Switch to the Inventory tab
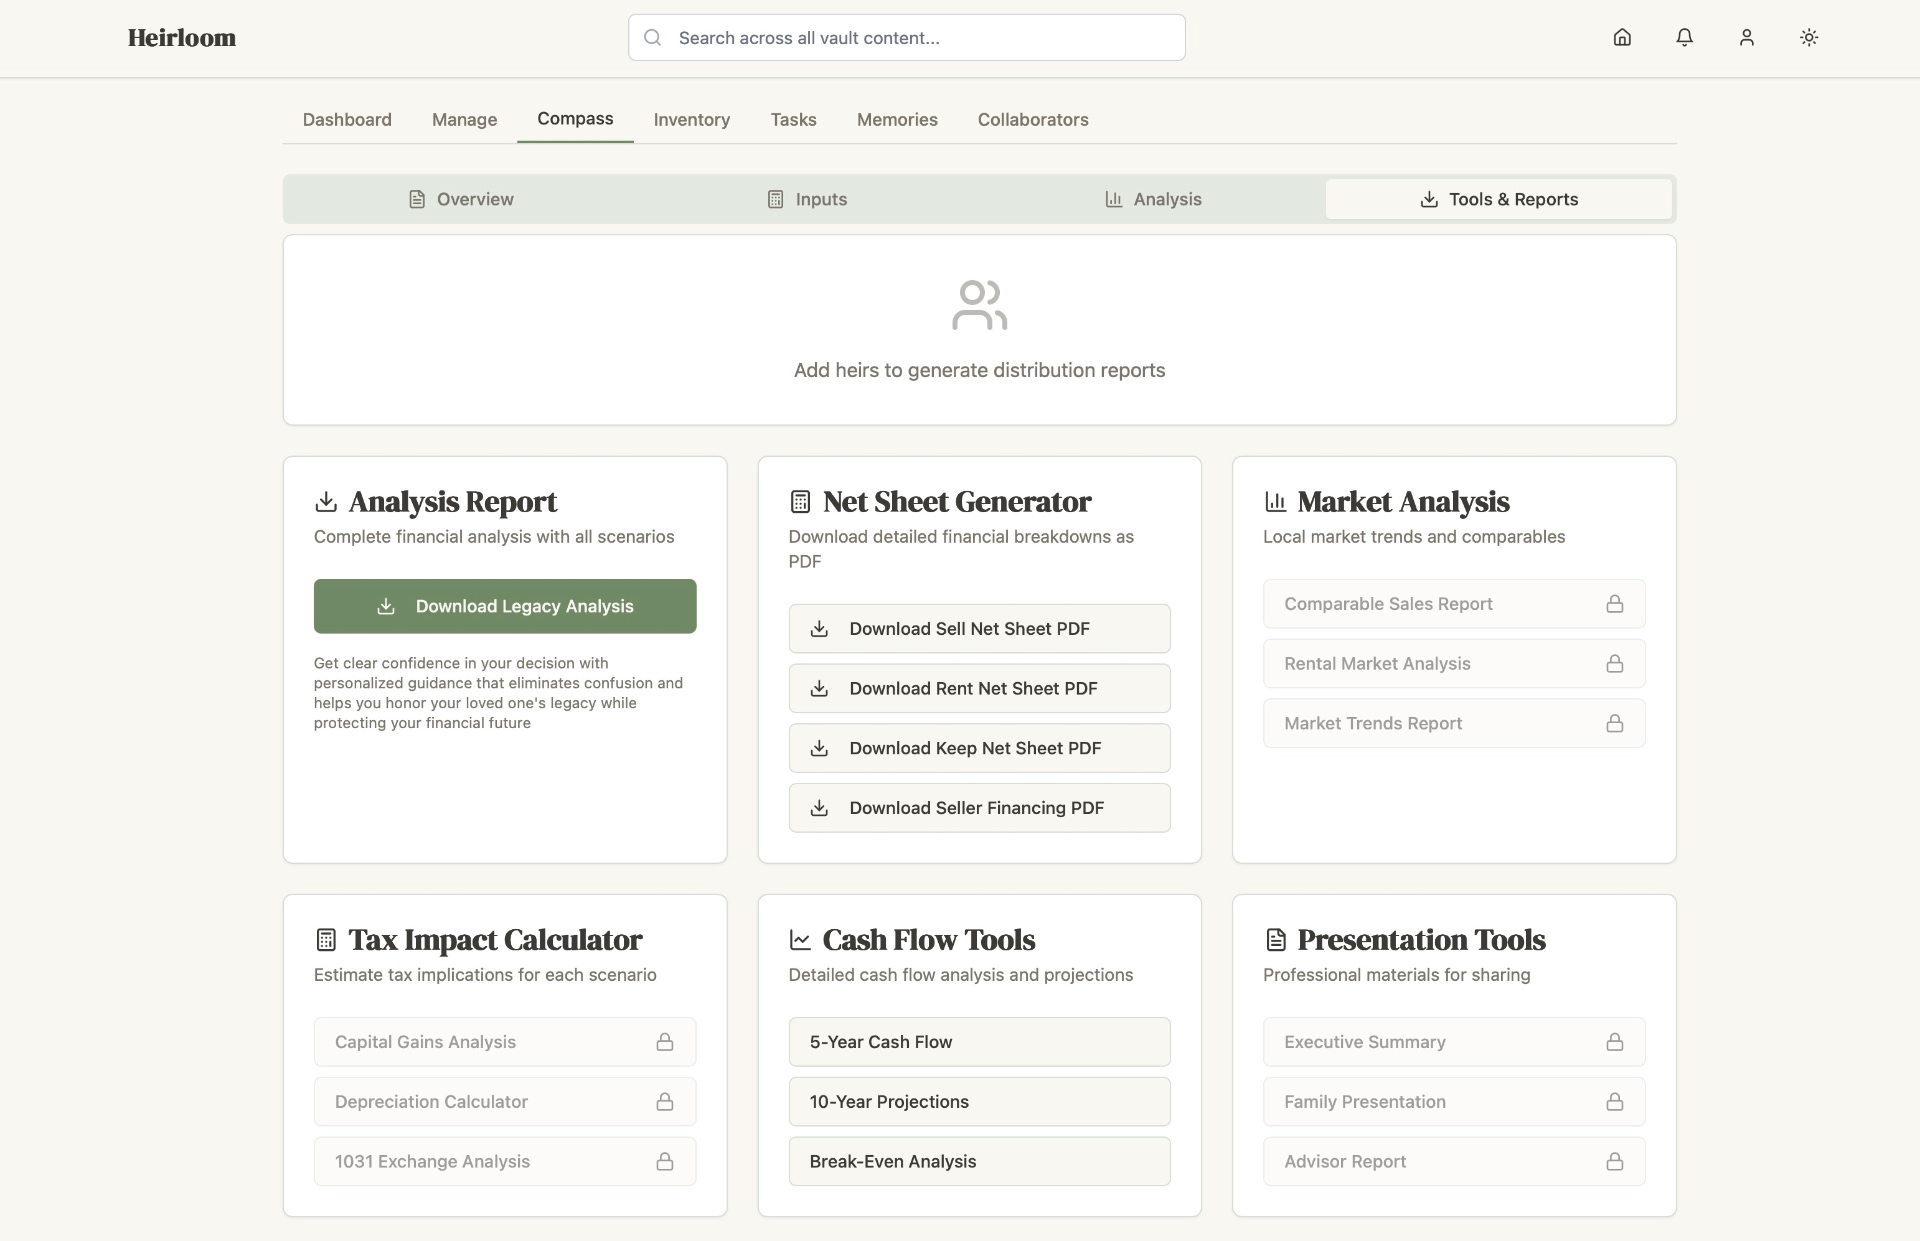 point(691,120)
